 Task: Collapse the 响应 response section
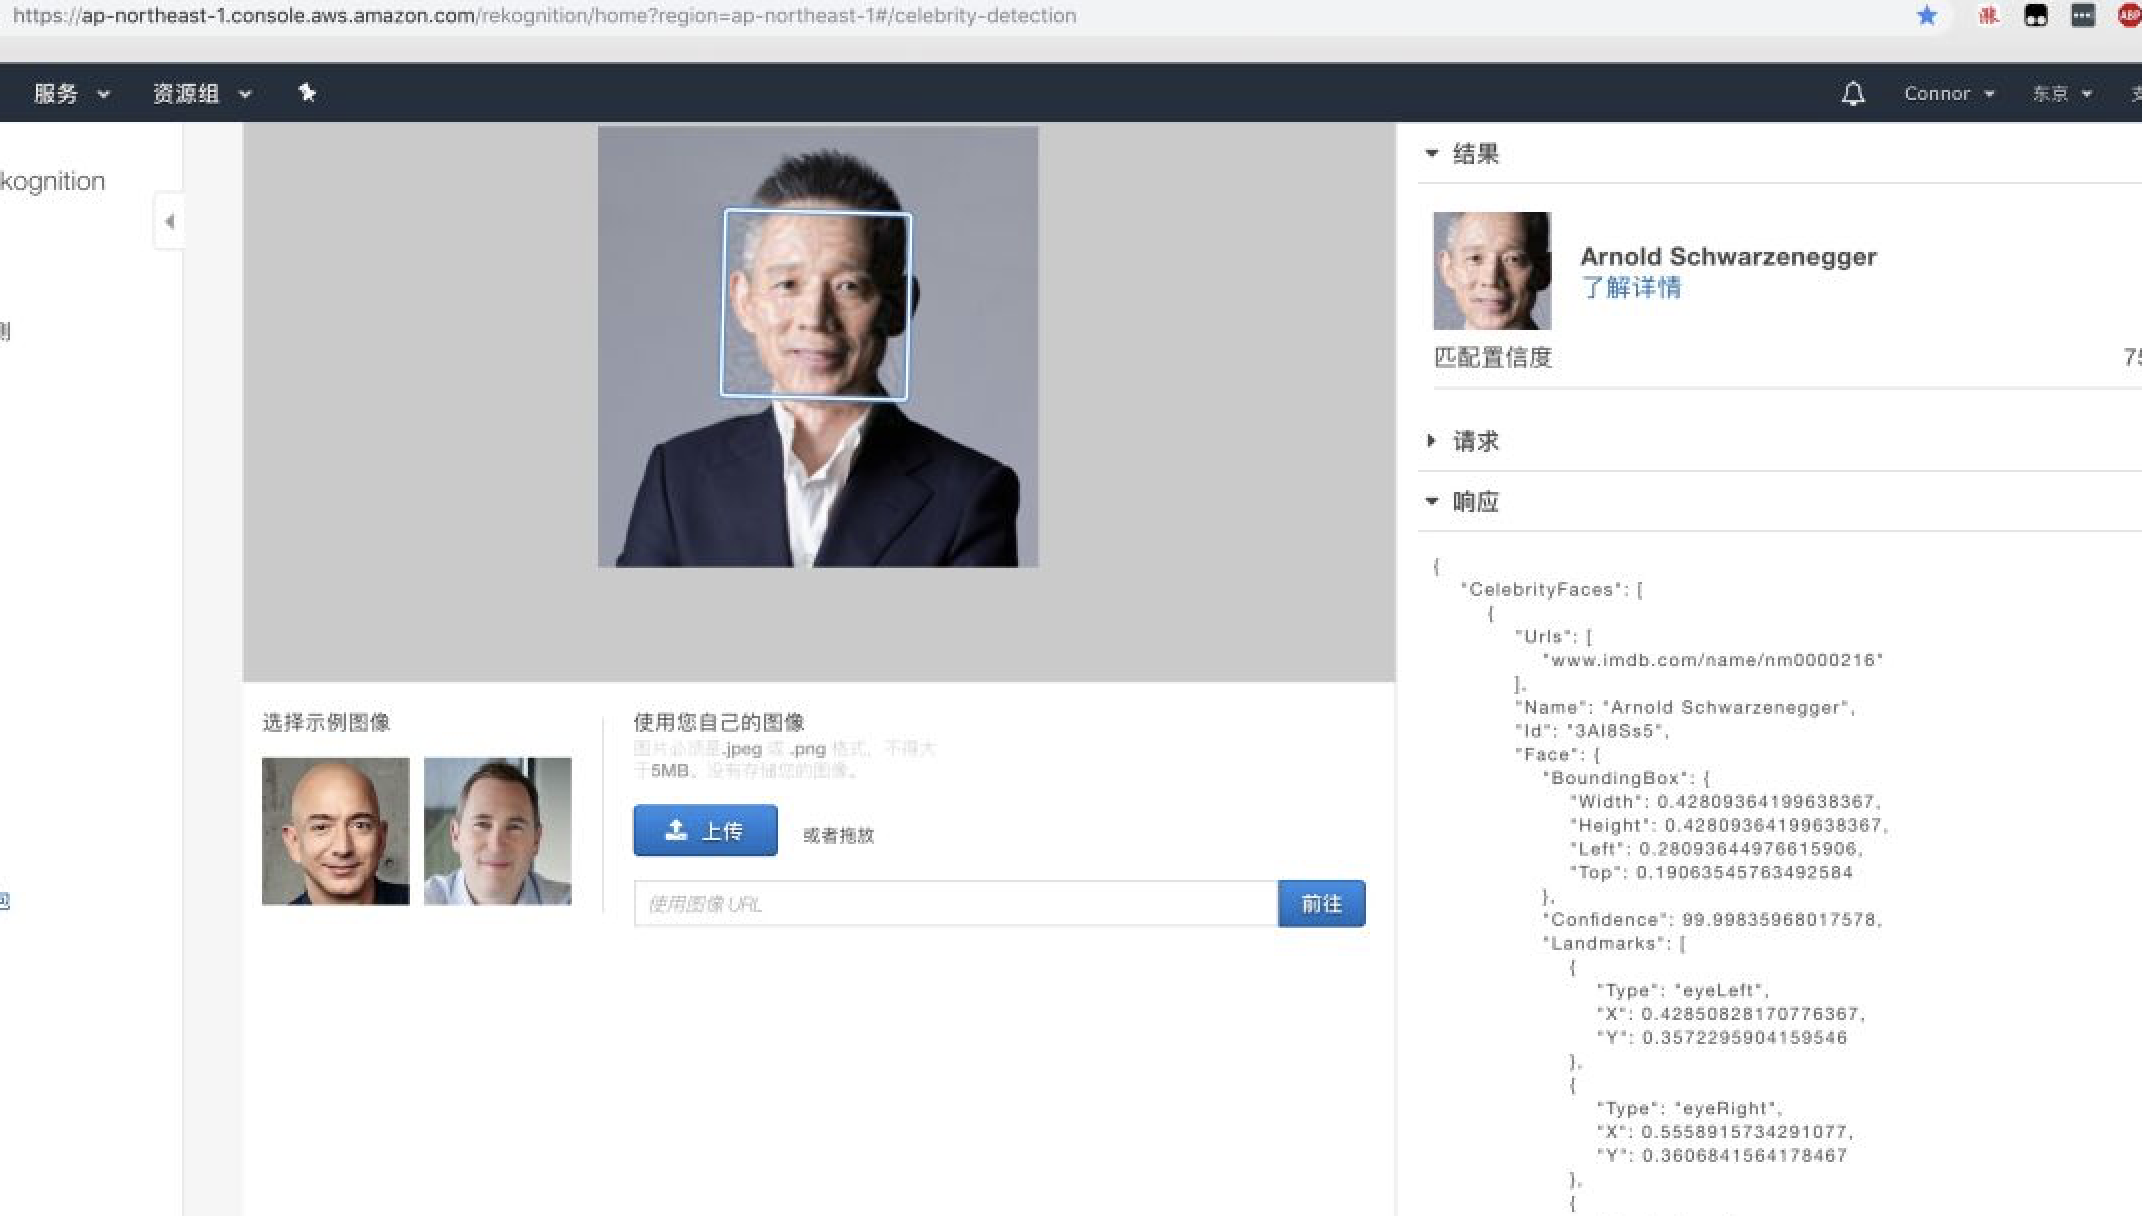coord(1432,501)
